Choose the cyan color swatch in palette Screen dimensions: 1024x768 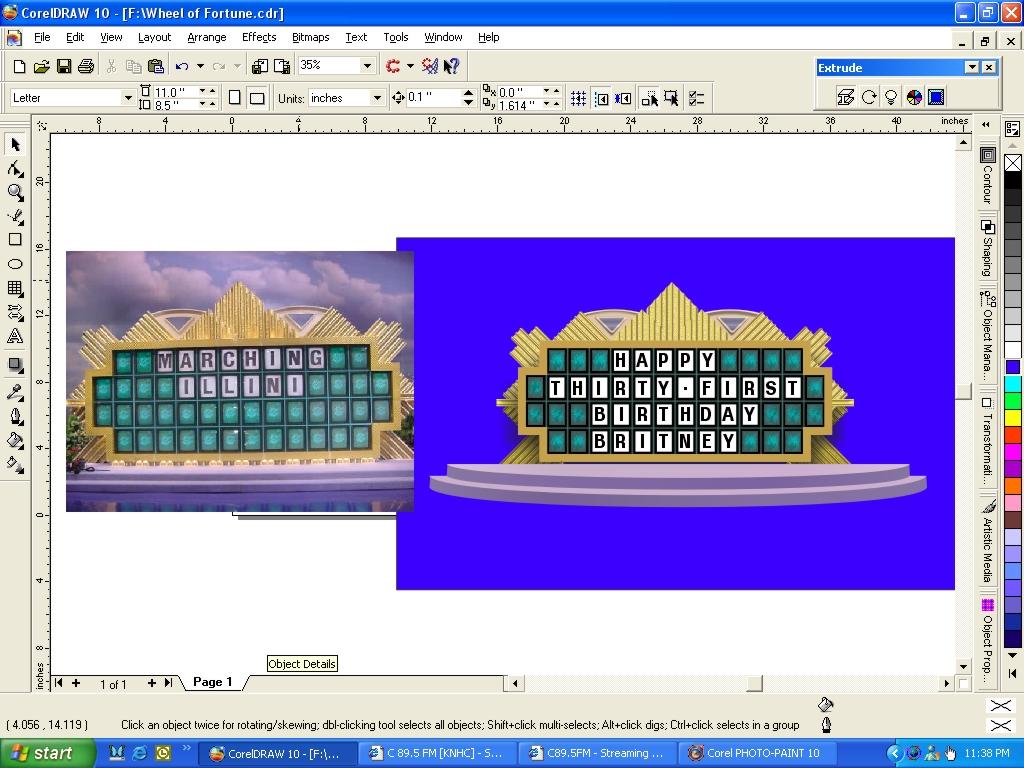pos(1013,384)
